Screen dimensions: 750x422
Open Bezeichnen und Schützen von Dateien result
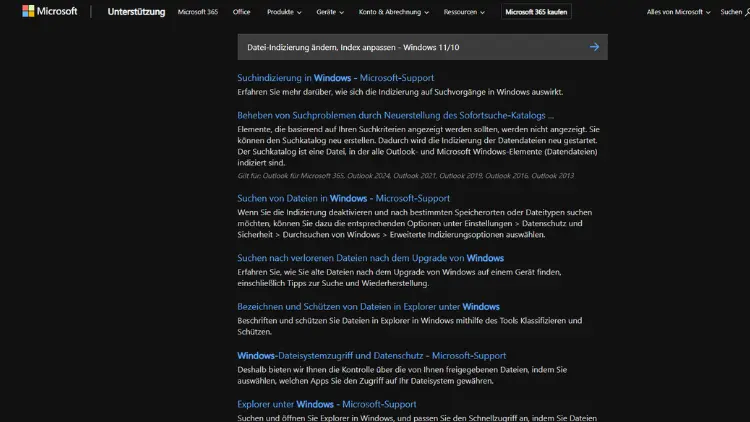[368, 307]
